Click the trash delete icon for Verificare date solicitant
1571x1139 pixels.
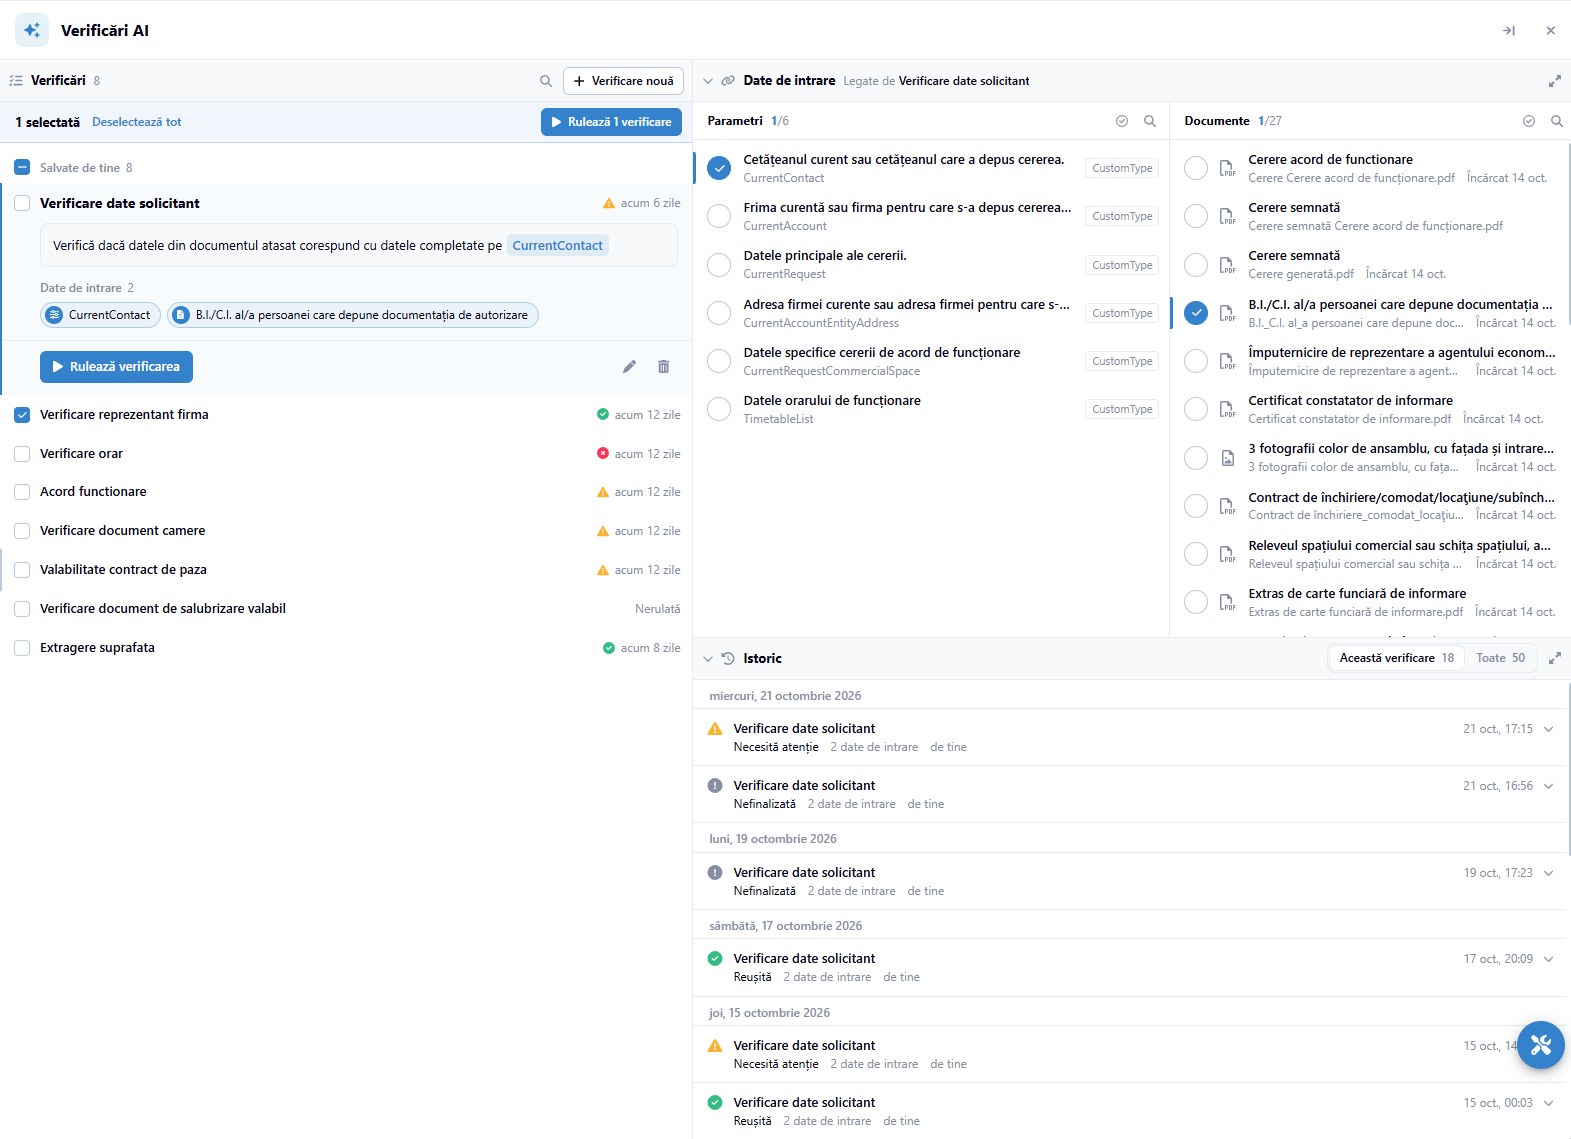click(x=663, y=367)
